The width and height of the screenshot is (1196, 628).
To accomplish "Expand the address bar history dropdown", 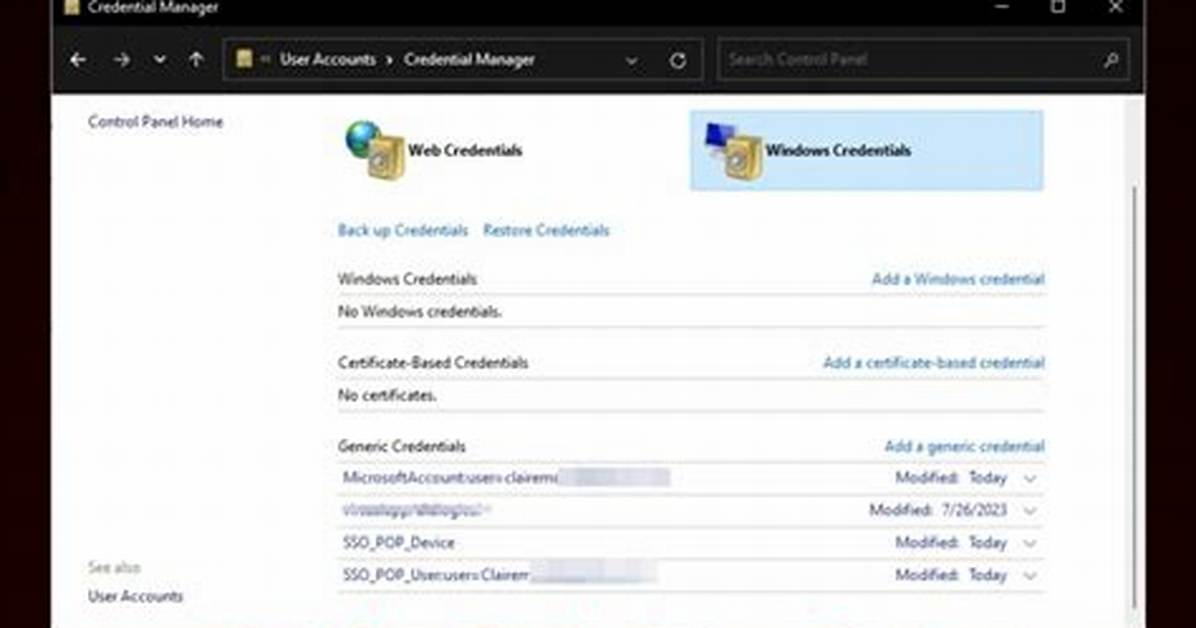I will pyautogui.click(x=632, y=60).
